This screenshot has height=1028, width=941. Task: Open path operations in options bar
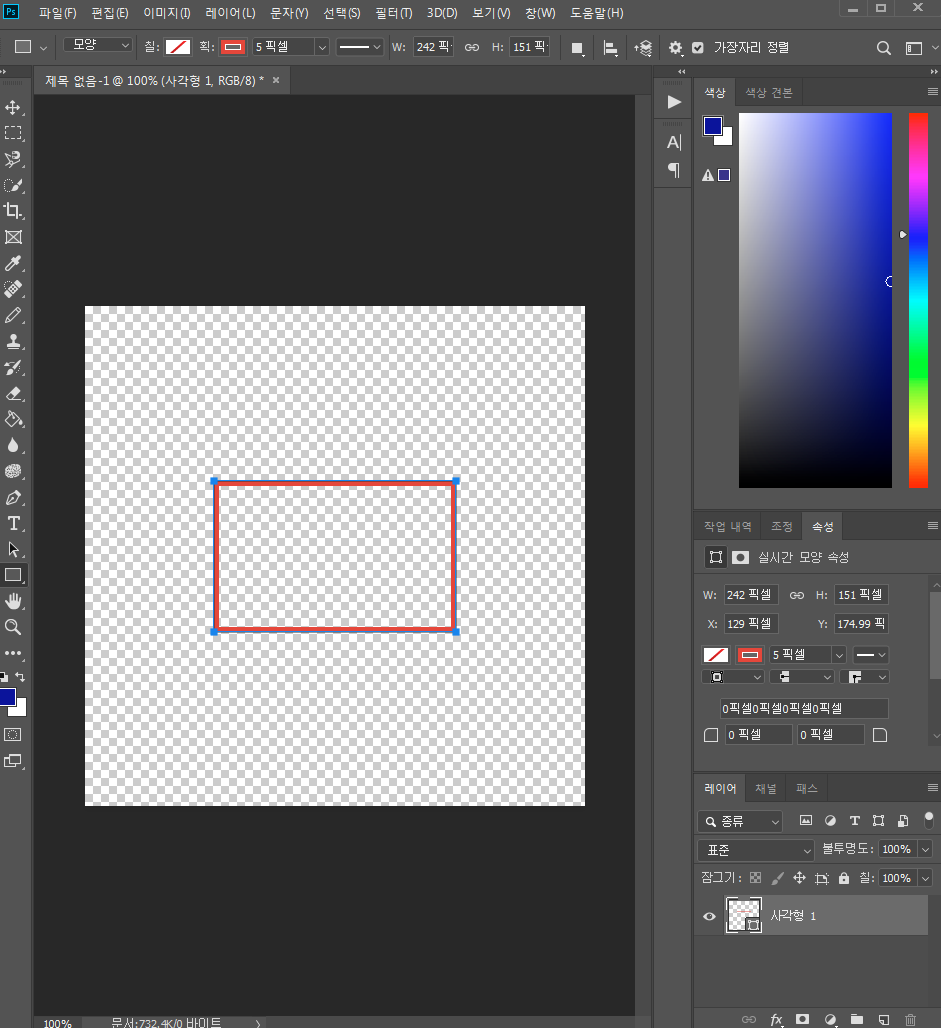(x=577, y=48)
